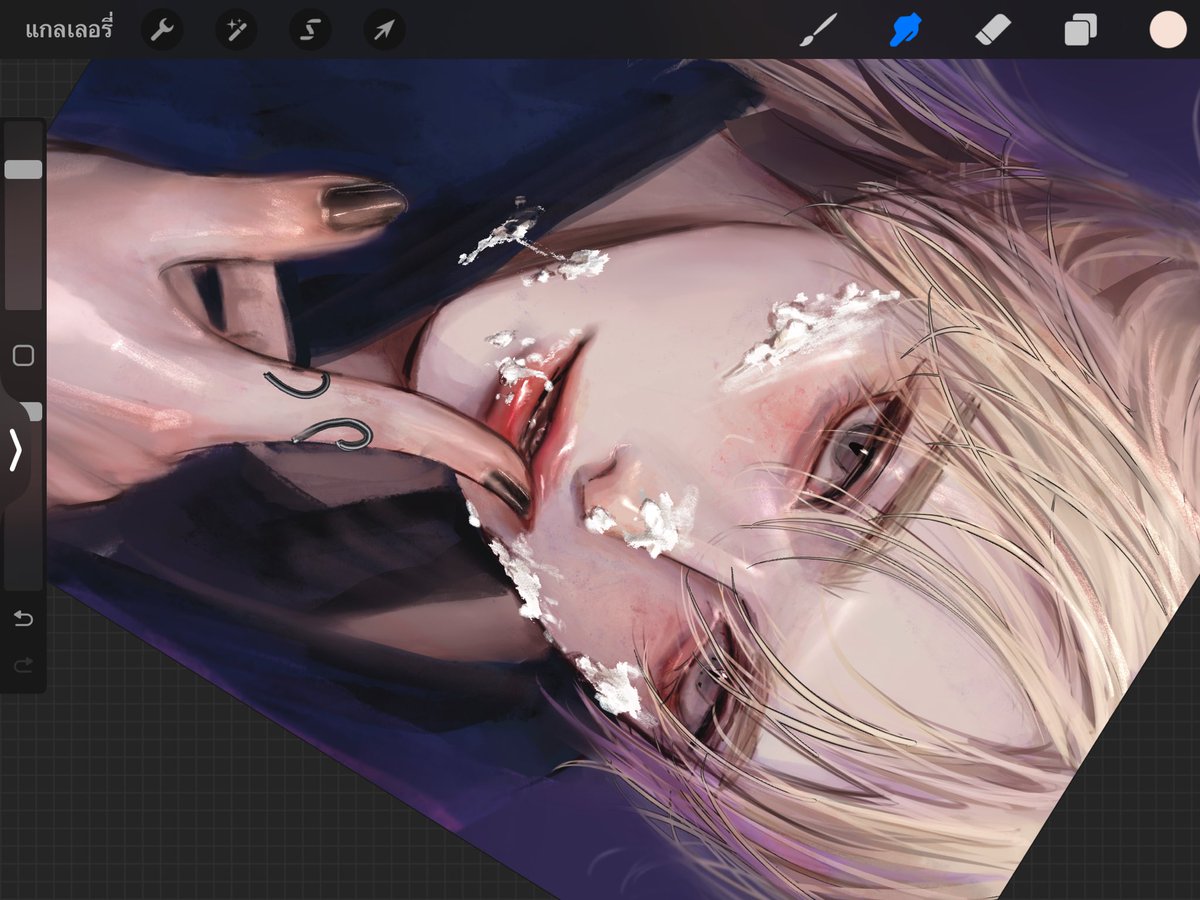Tap the square Modify button on the sidebar
This screenshot has height=900, width=1200.
(22, 356)
